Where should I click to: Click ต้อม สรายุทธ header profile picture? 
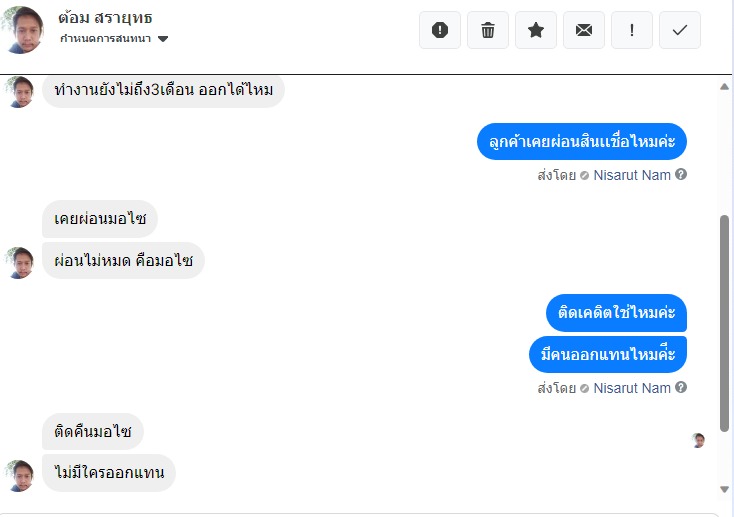23,29
